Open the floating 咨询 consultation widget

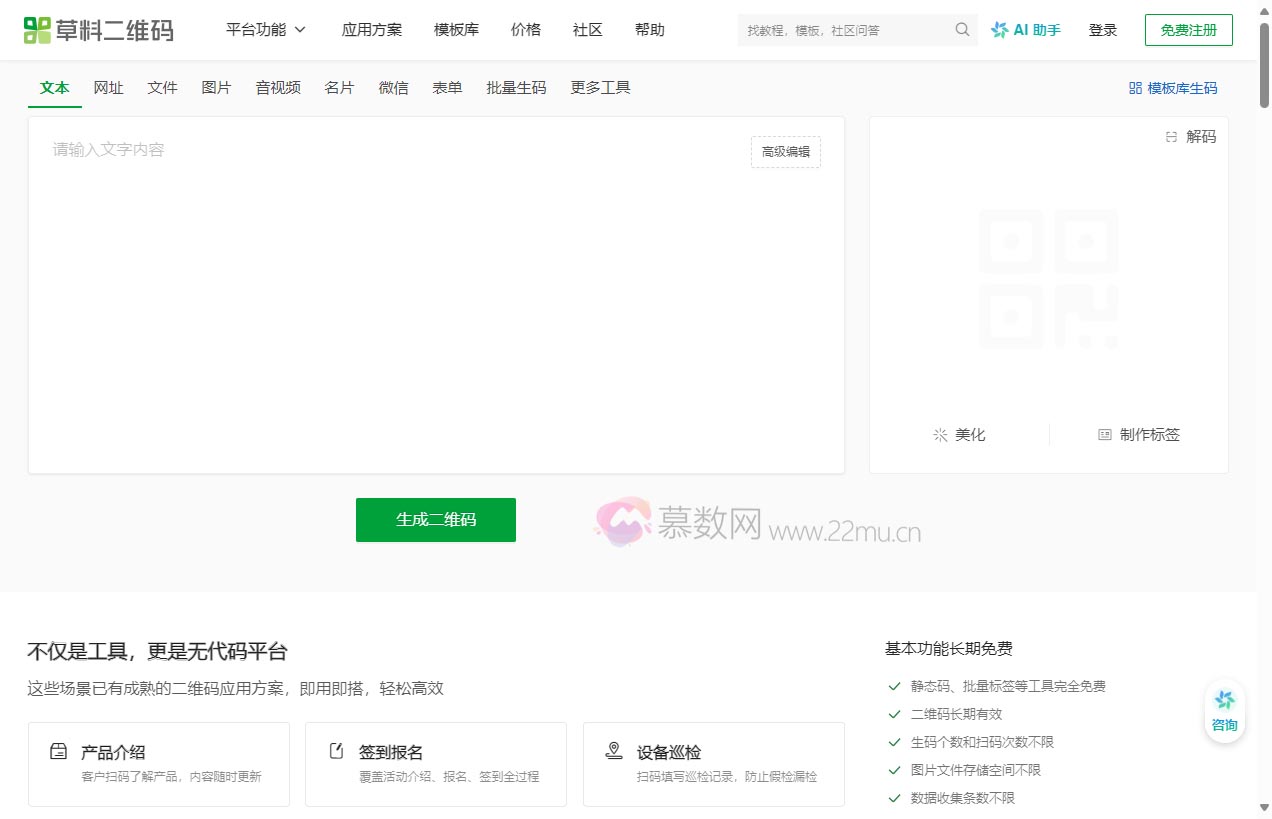tap(1224, 708)
